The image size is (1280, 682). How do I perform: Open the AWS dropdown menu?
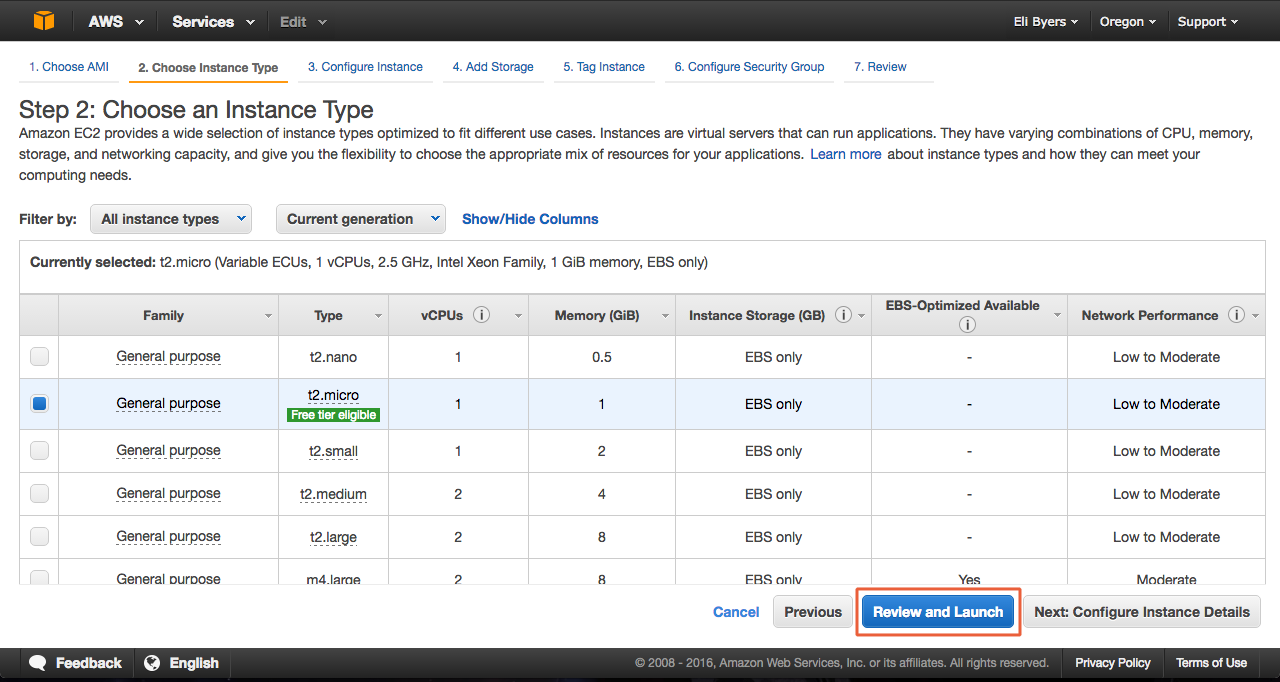pyautogui.click(x=116, y=21)
